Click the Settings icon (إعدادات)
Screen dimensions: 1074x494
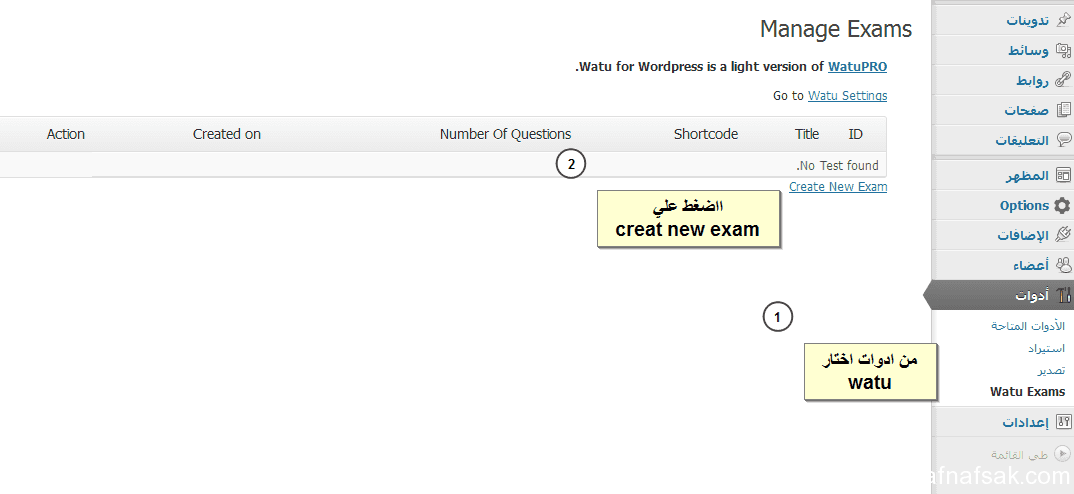[1062, 422]
